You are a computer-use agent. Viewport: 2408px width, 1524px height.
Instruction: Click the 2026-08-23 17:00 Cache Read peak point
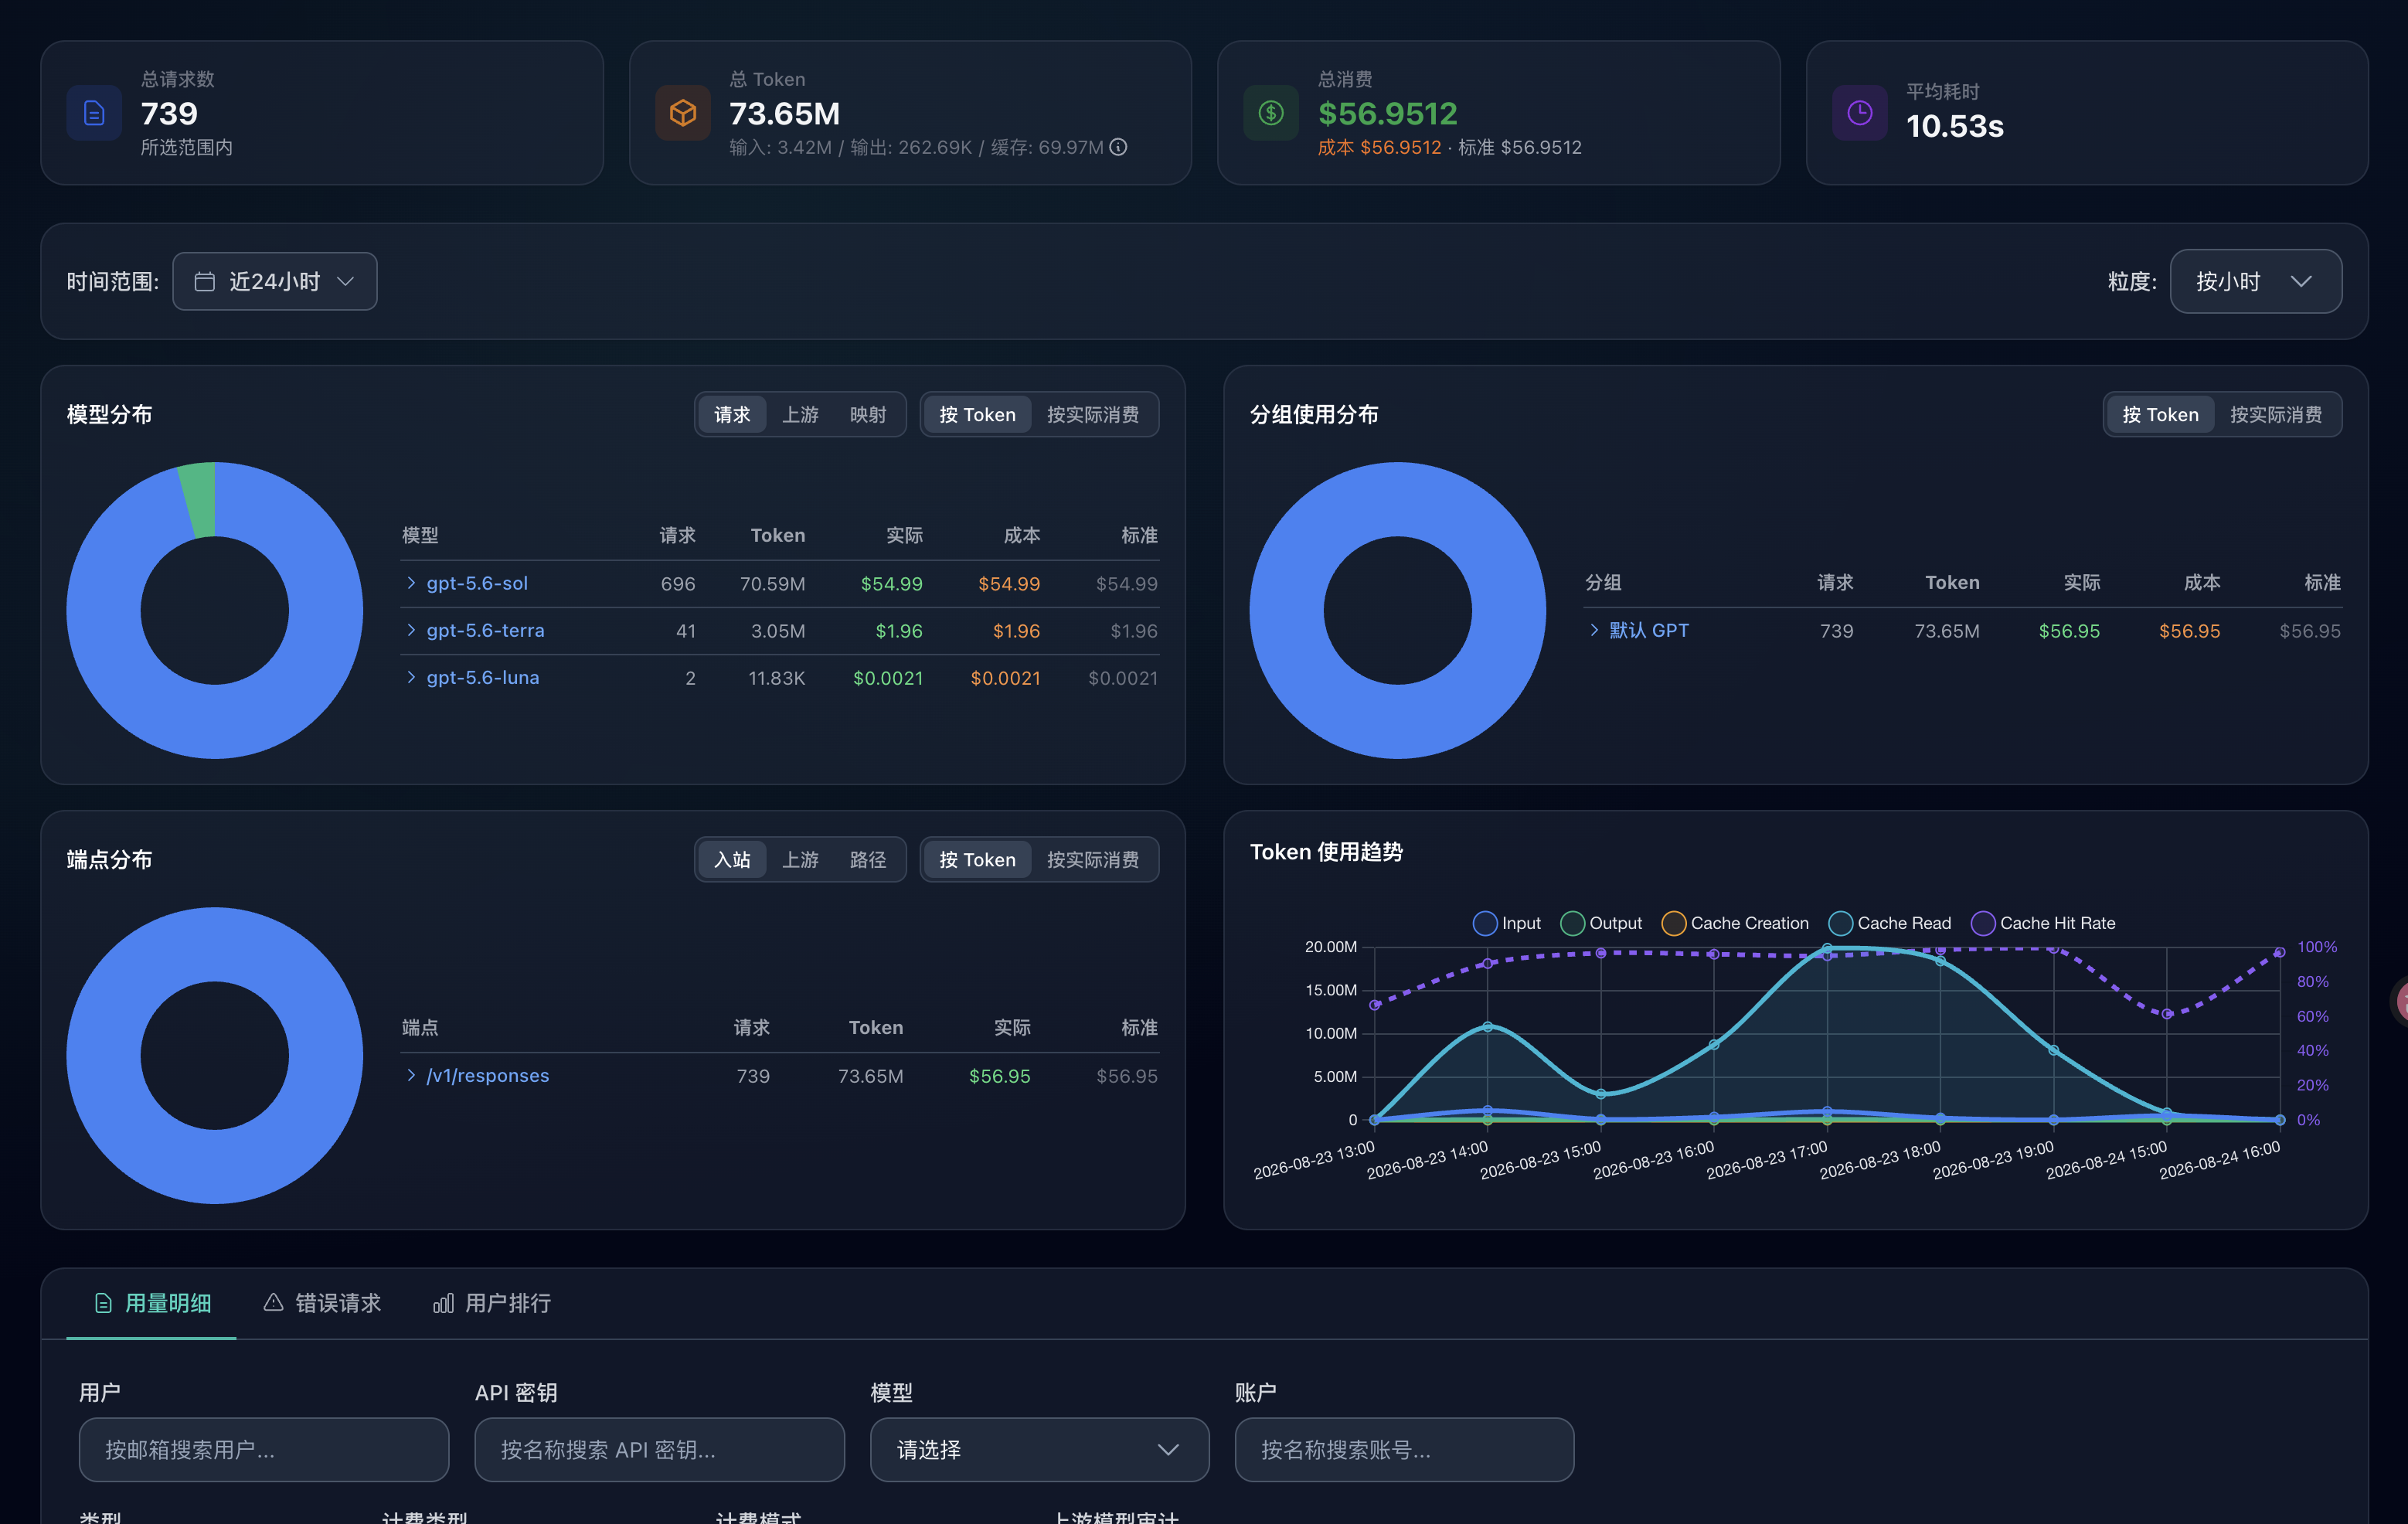pos(1827,948)
